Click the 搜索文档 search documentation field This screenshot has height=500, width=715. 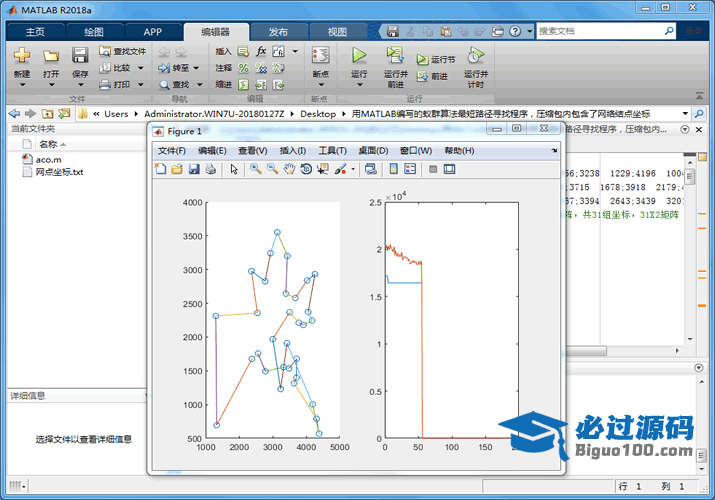(x=600, y=31)
